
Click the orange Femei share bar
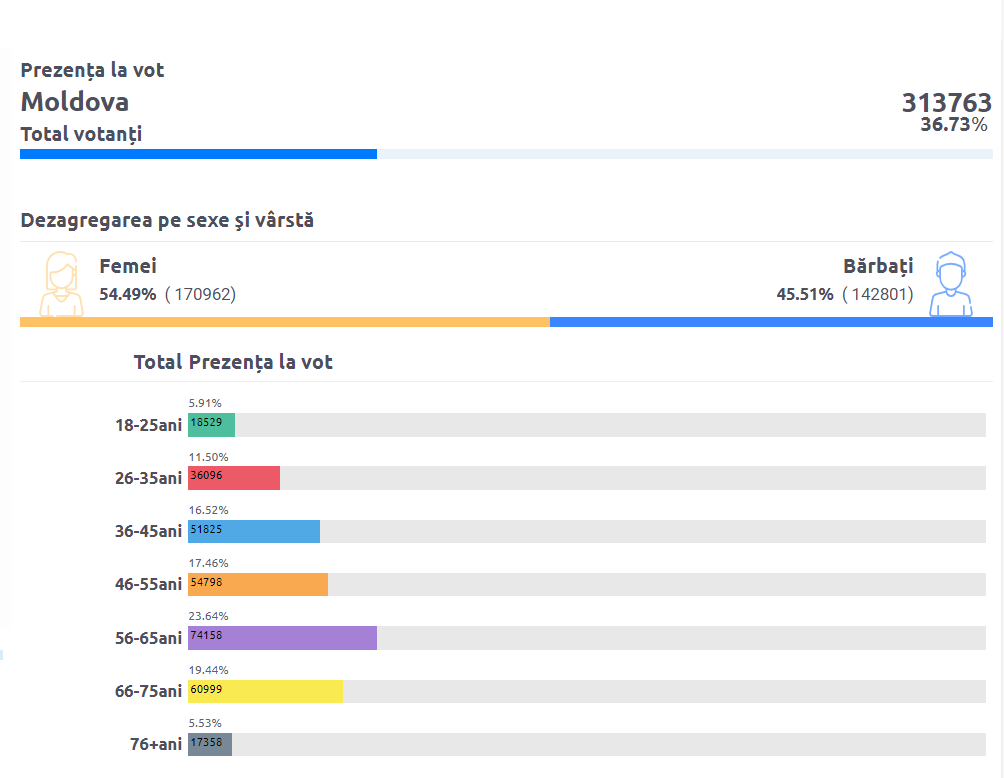[x=285, y=322]
